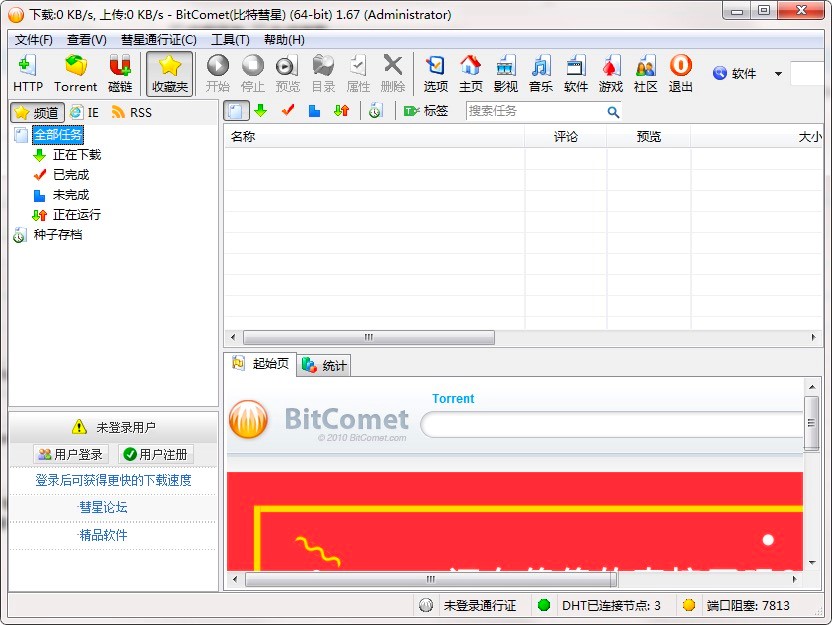Image resolution: width=832 pixels, height=625 pixels.
Task: Open the 收藏夹 favorites panel
Action: (x=169, y=72)
